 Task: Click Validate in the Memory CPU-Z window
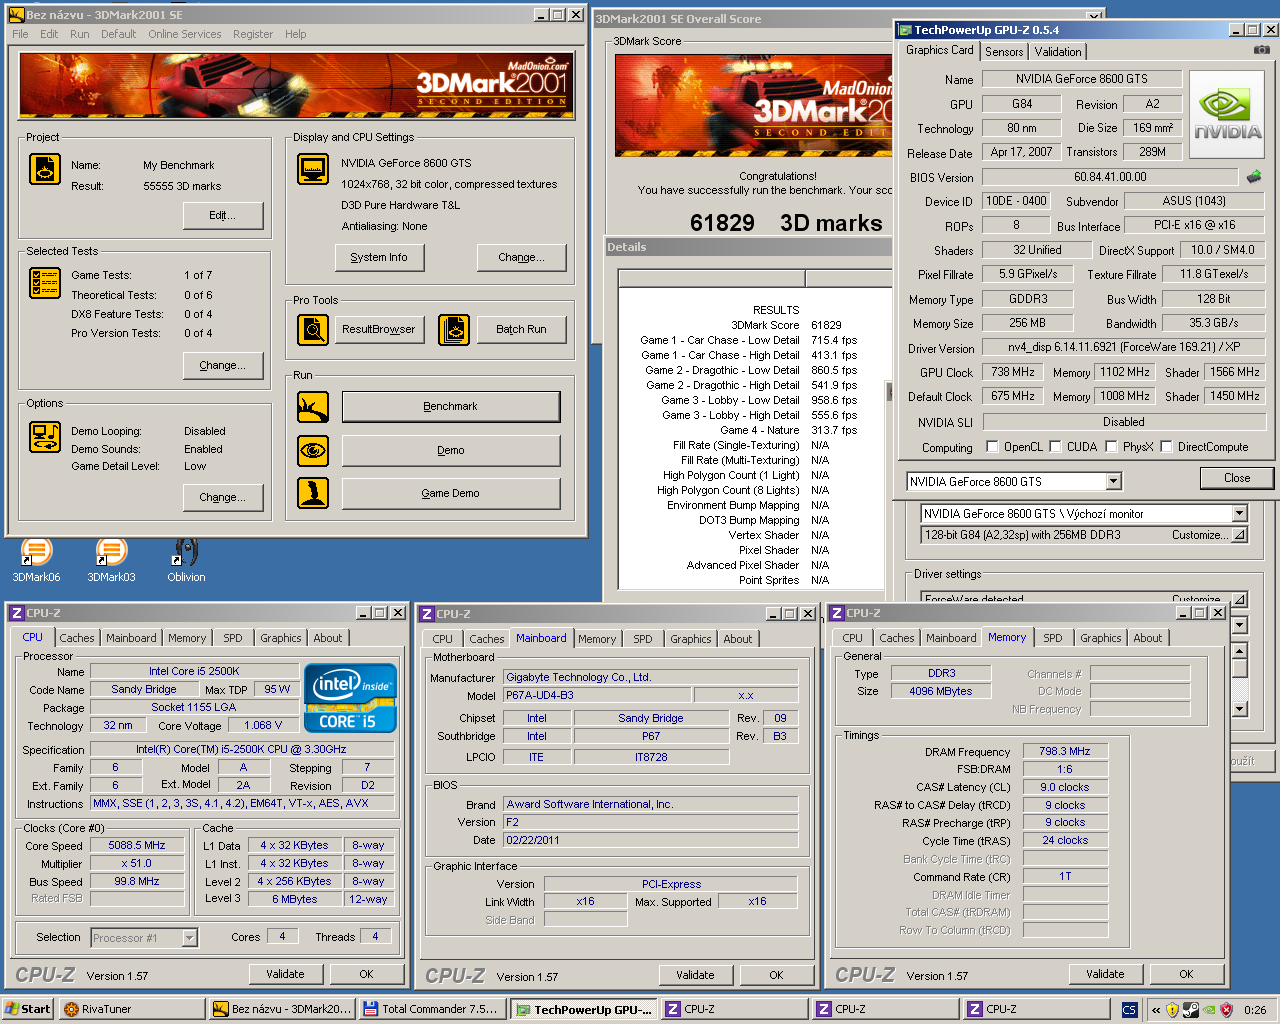click(x=1105, y=974)
